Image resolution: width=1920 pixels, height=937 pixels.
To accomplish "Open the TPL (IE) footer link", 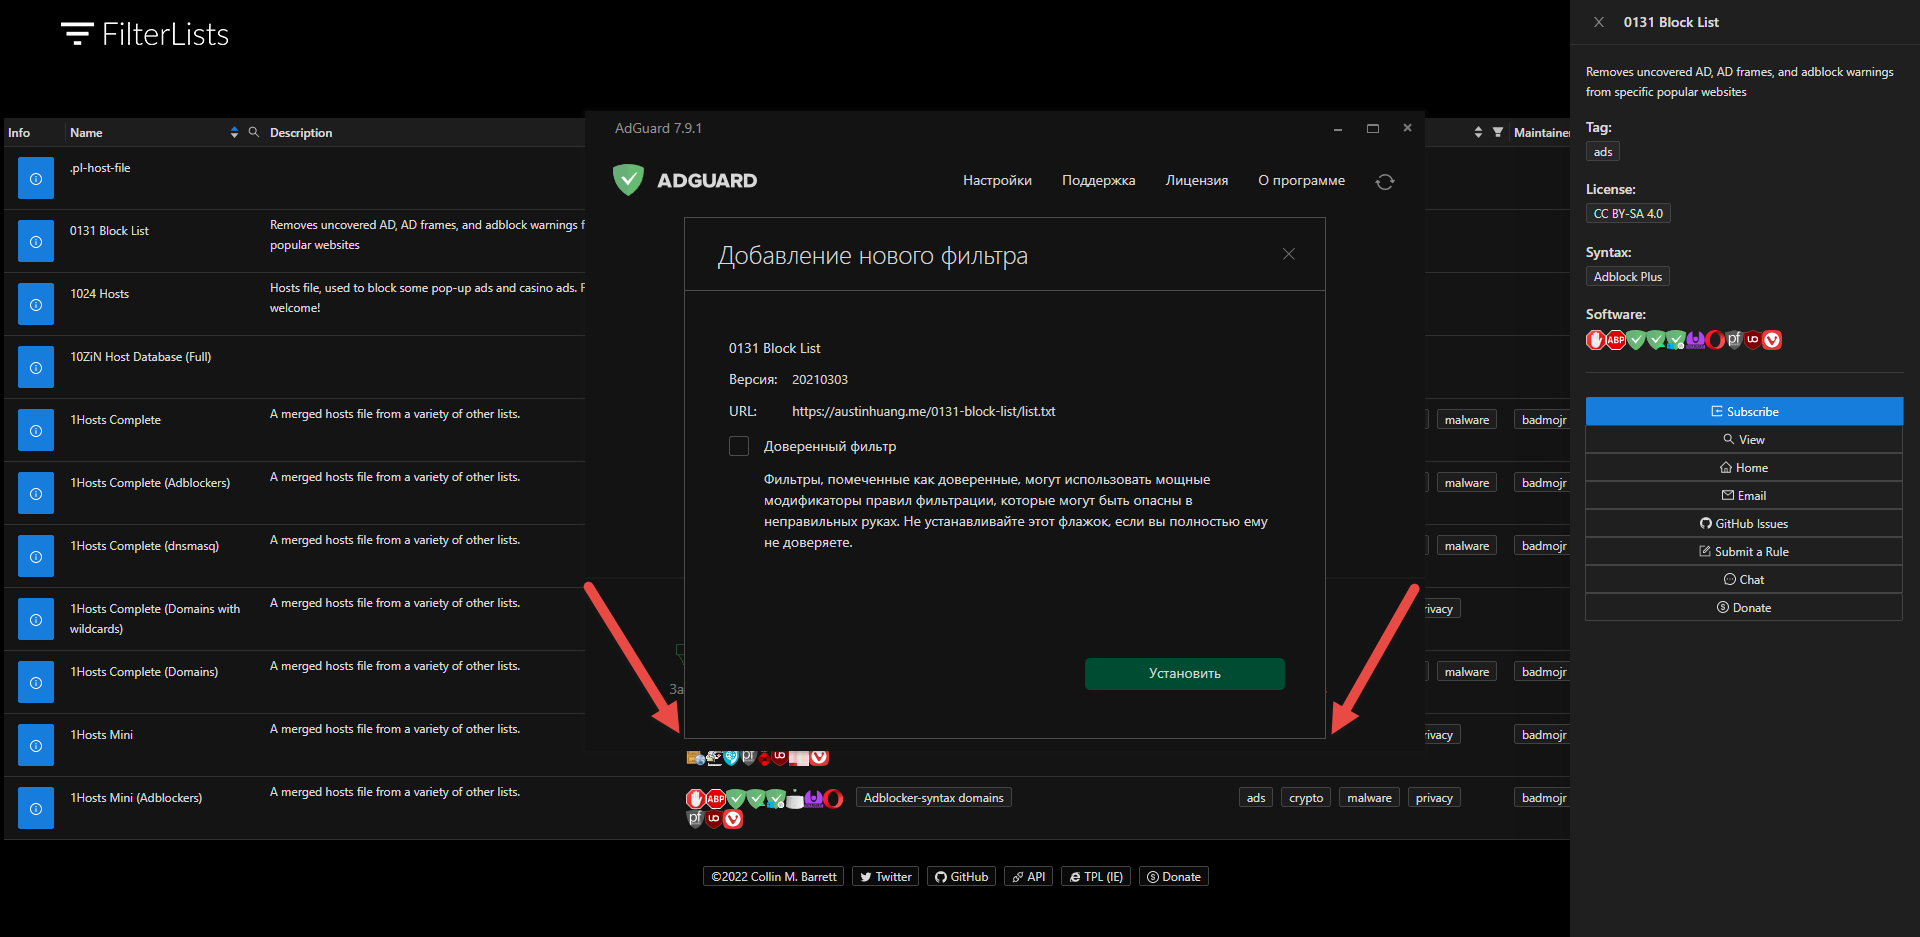I will [x=1096, y=876].
